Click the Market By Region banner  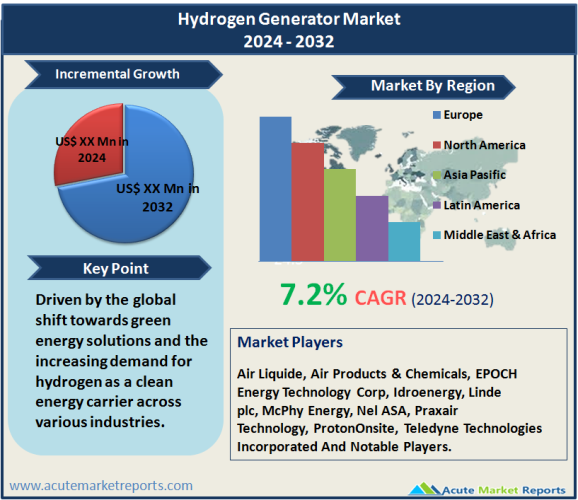423,86
